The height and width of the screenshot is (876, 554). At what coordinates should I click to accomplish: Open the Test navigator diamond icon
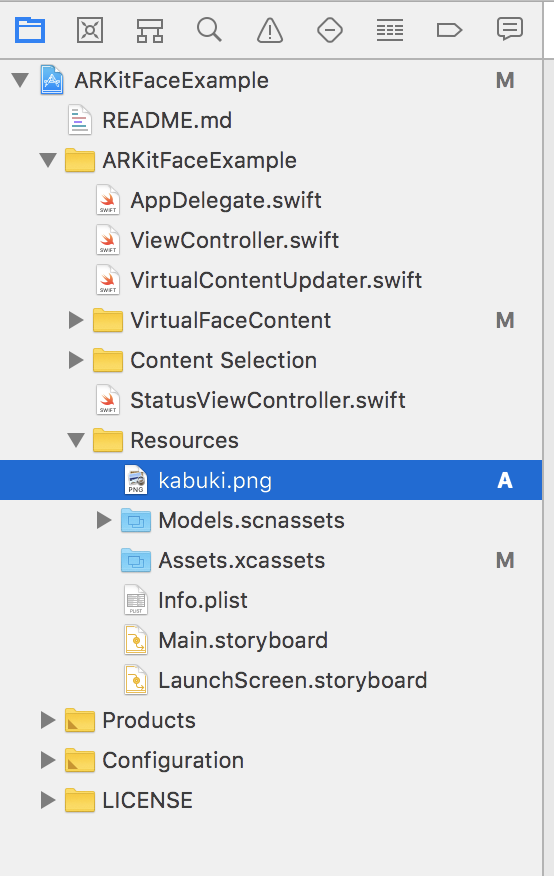pyautogui.click(x=329, y=30)
